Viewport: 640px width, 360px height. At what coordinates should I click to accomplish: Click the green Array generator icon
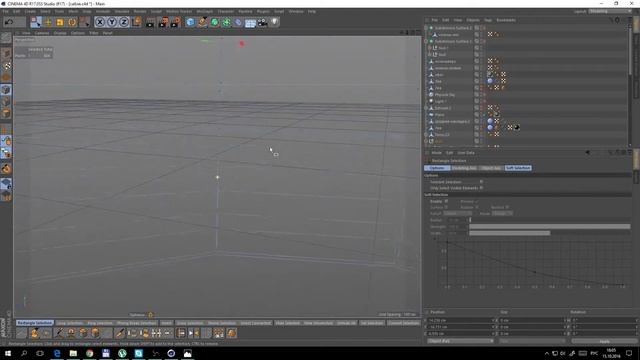coord(226,22)
